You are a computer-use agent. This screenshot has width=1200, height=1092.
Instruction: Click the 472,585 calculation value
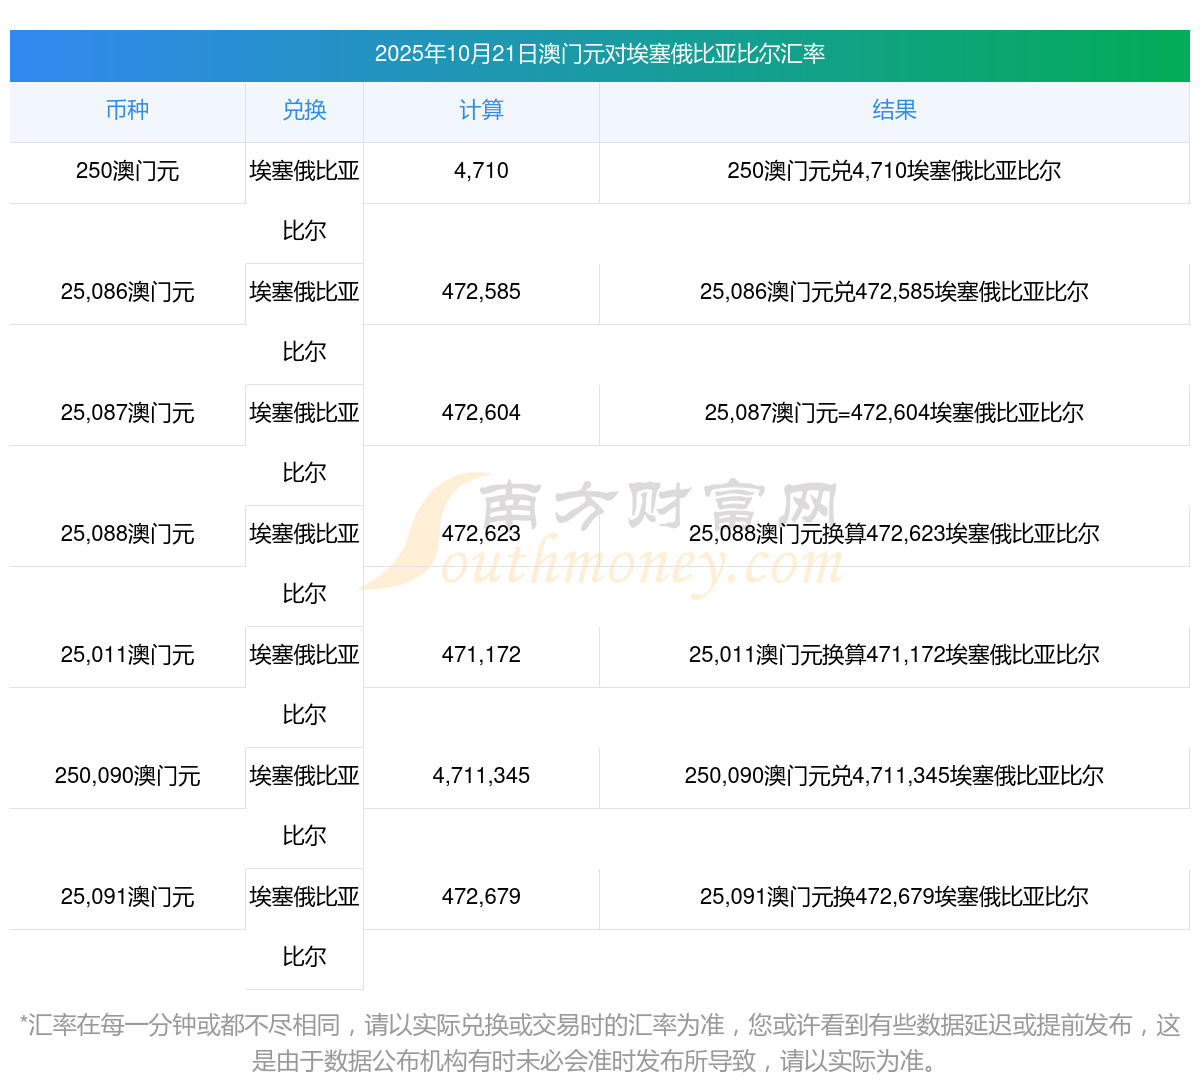click(x=481, y=292)
